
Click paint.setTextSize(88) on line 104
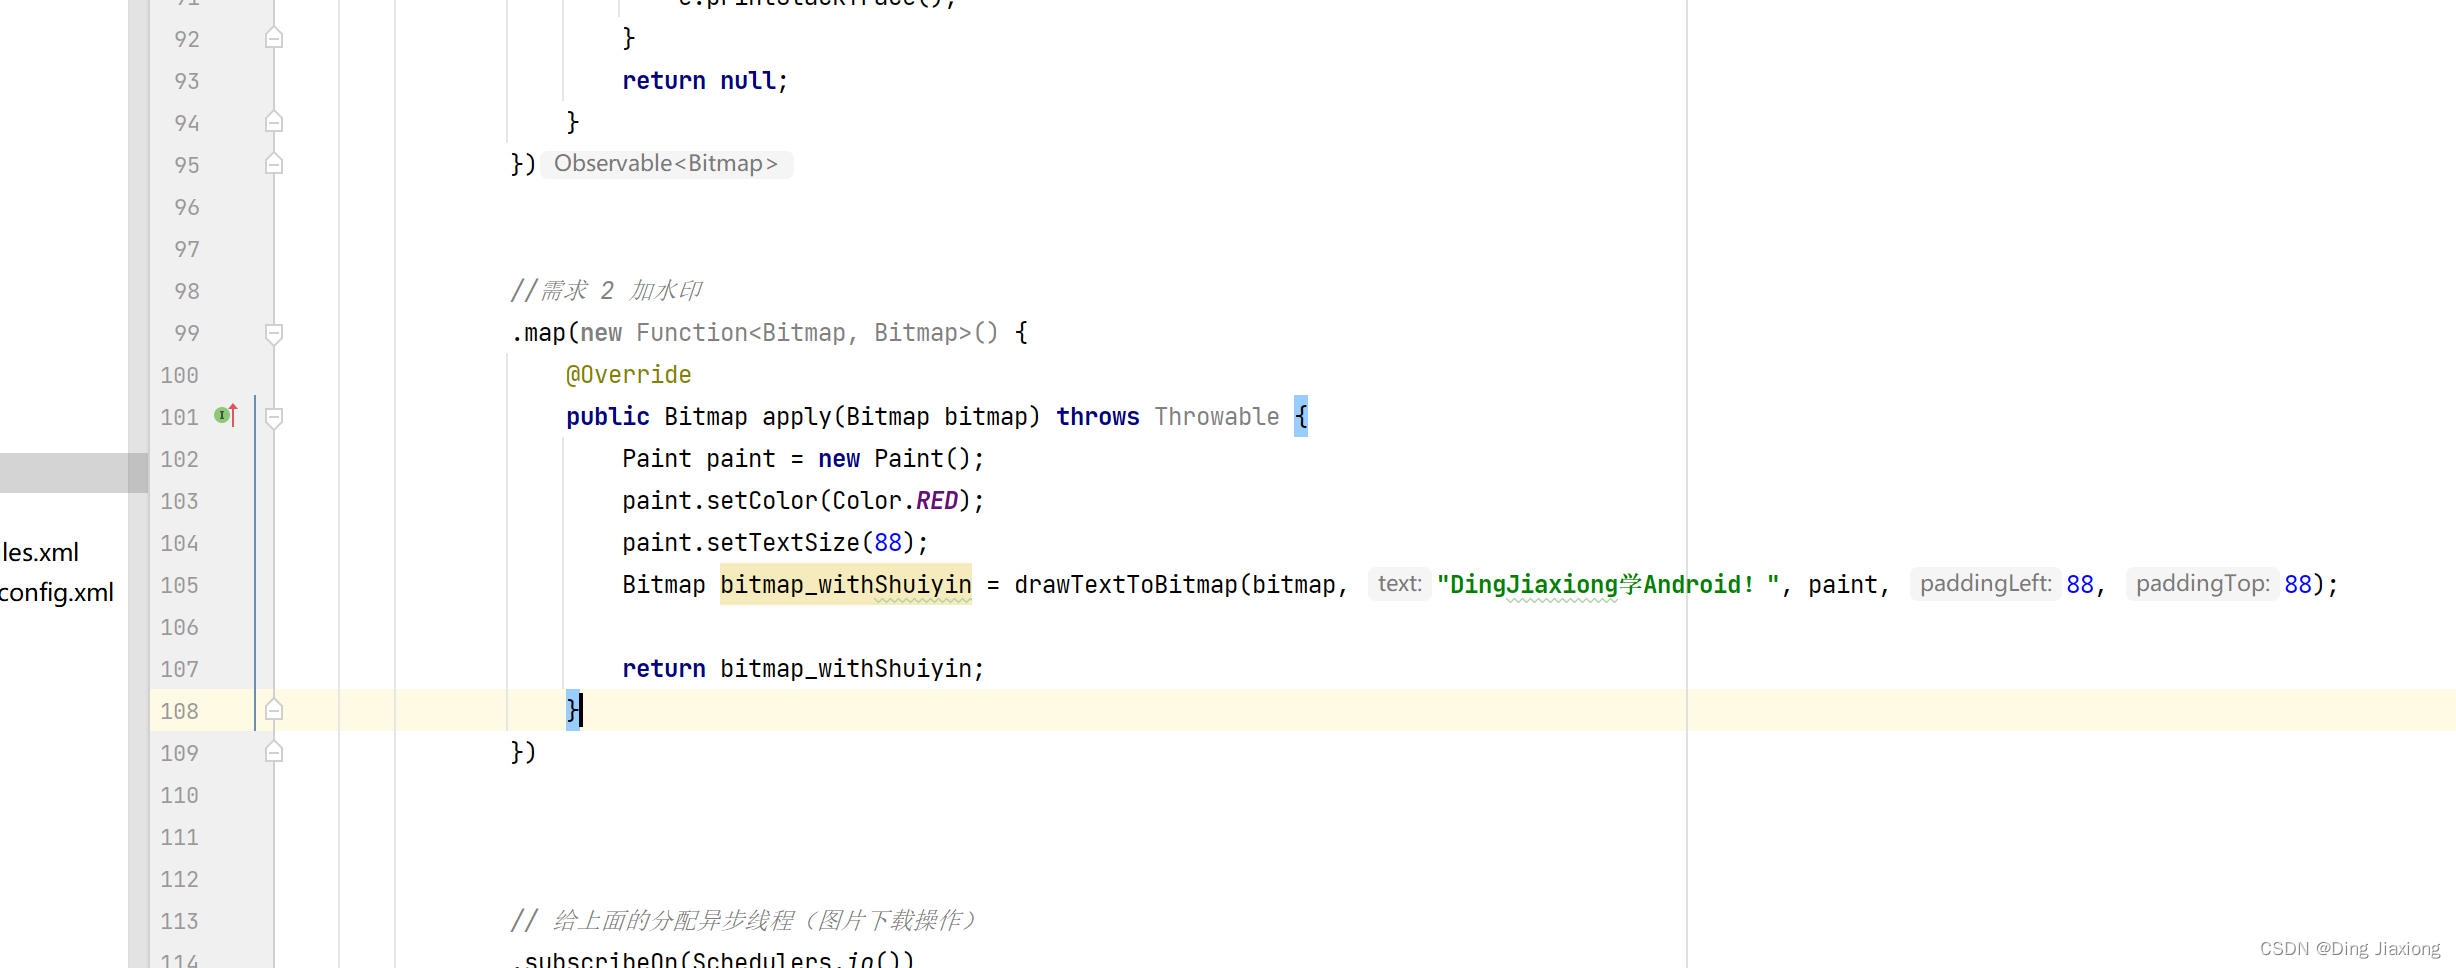pos(775,543)
